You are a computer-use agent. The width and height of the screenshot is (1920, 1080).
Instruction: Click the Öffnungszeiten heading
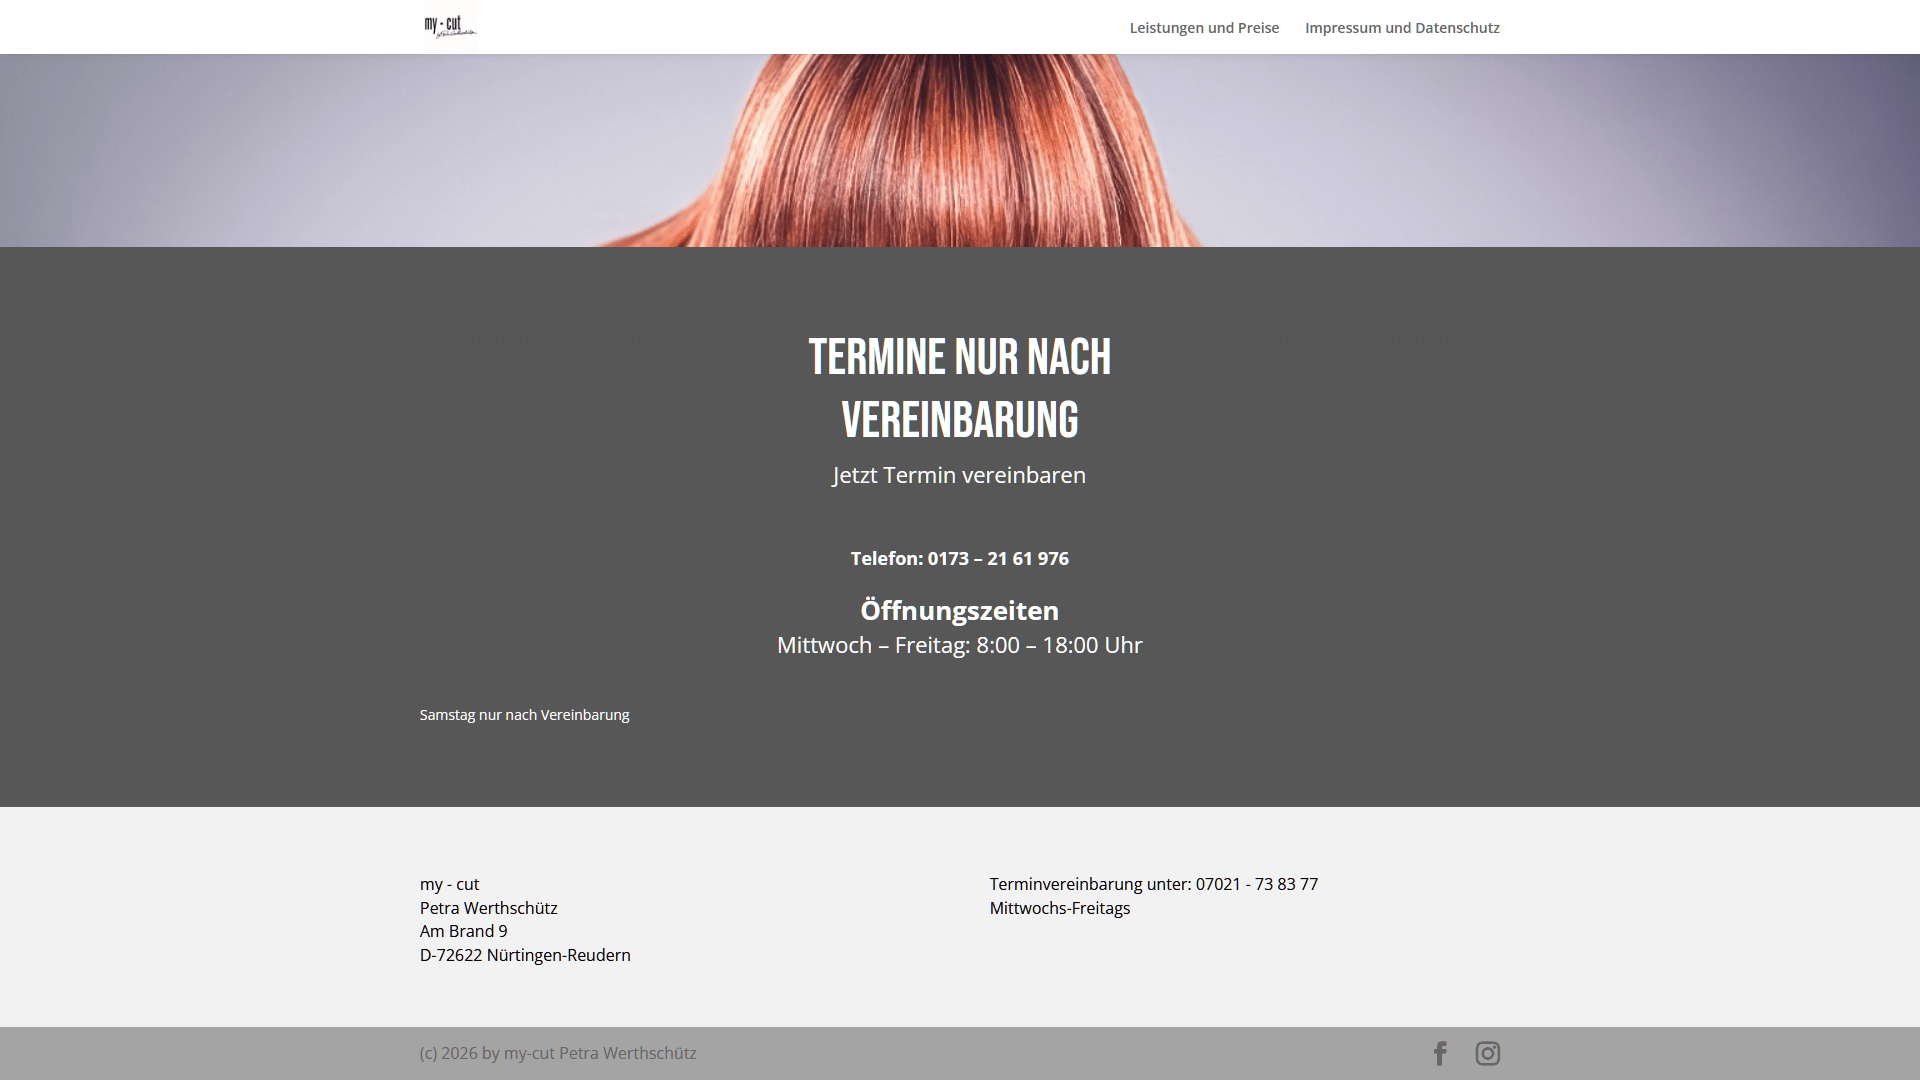point(959,610)
